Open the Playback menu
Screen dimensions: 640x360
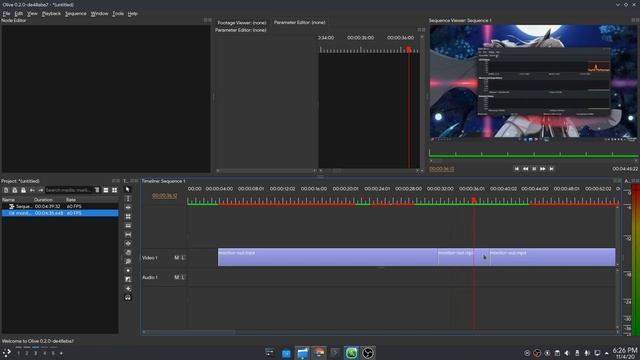coord(51,13)
